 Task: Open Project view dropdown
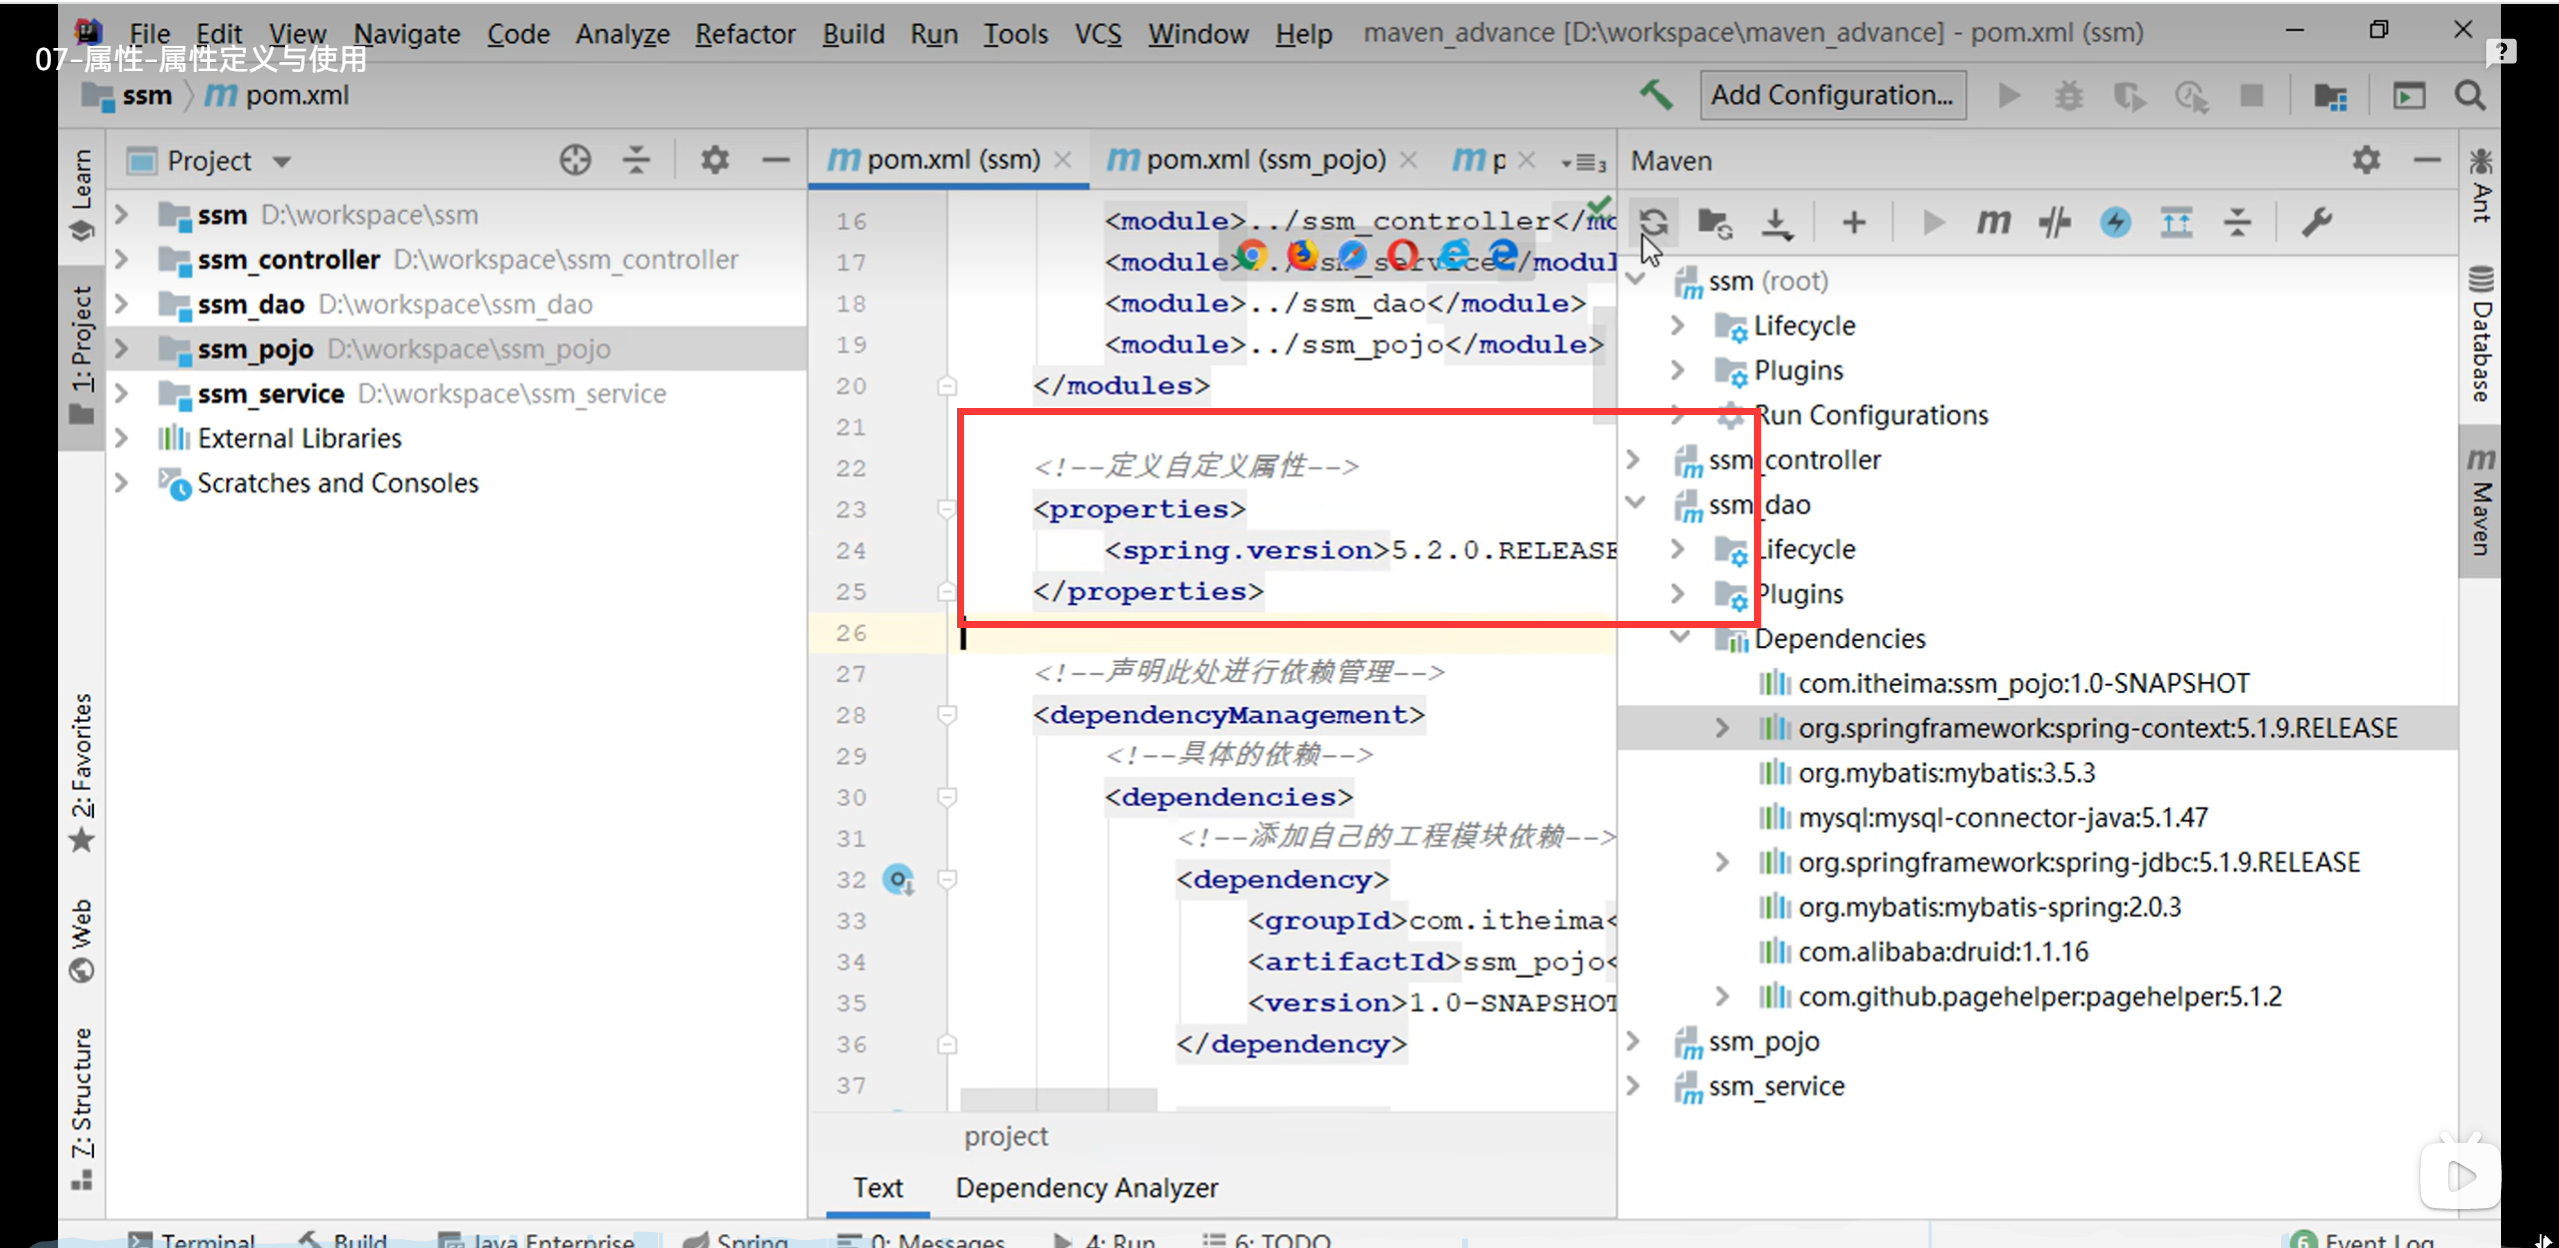click(282, 161)
